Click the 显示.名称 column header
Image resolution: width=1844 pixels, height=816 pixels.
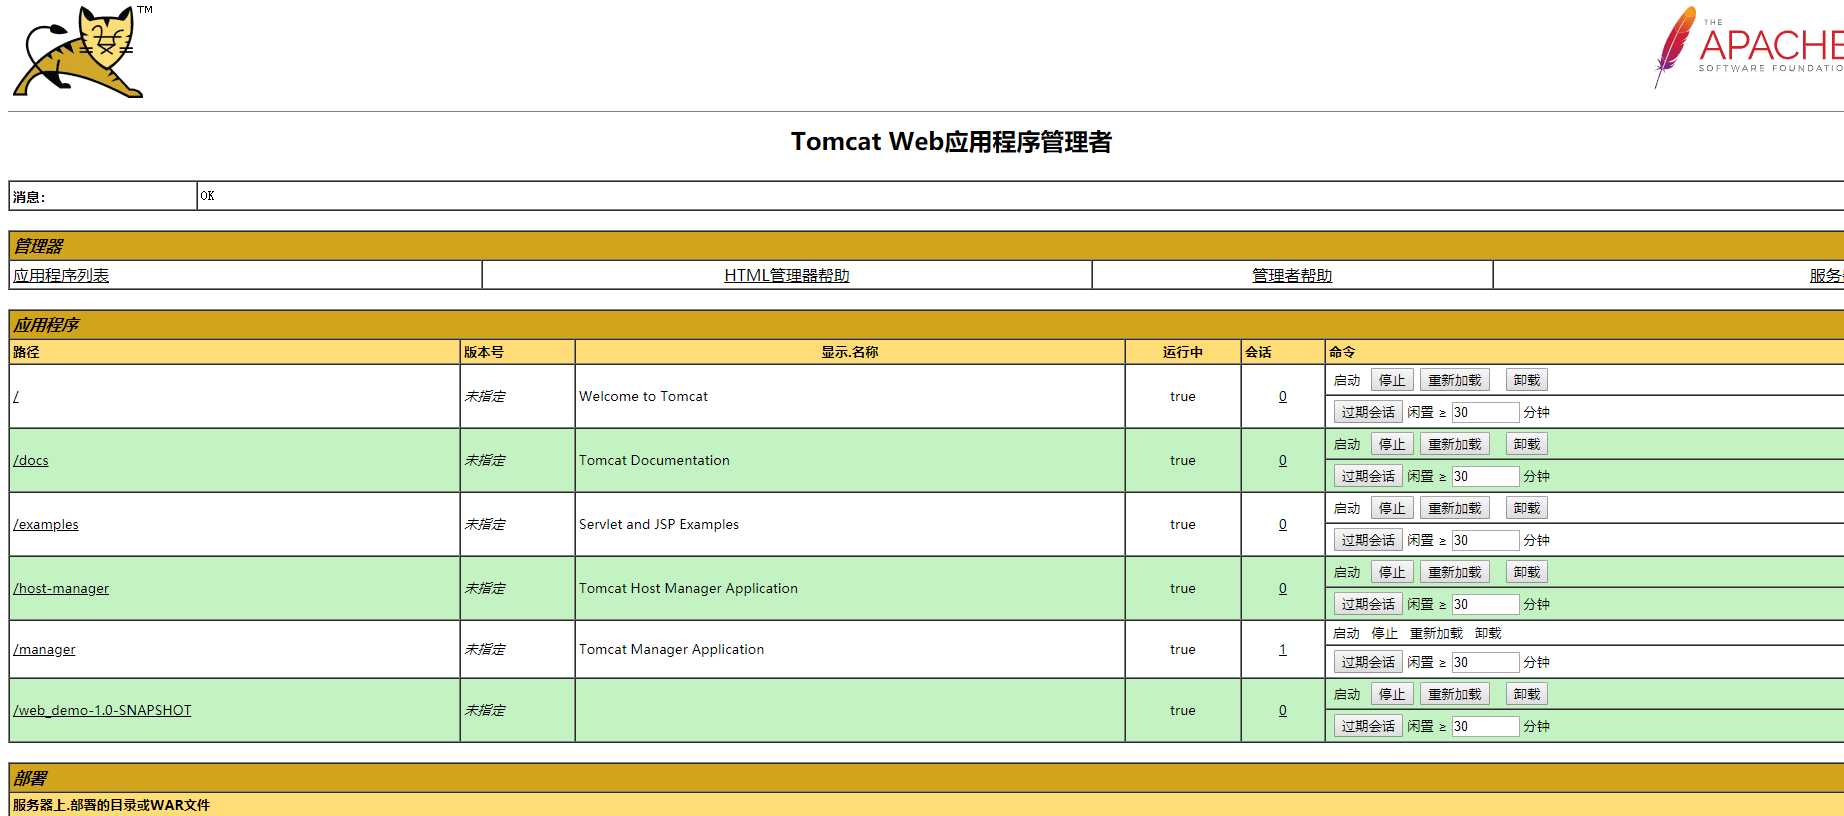(850, 352)
